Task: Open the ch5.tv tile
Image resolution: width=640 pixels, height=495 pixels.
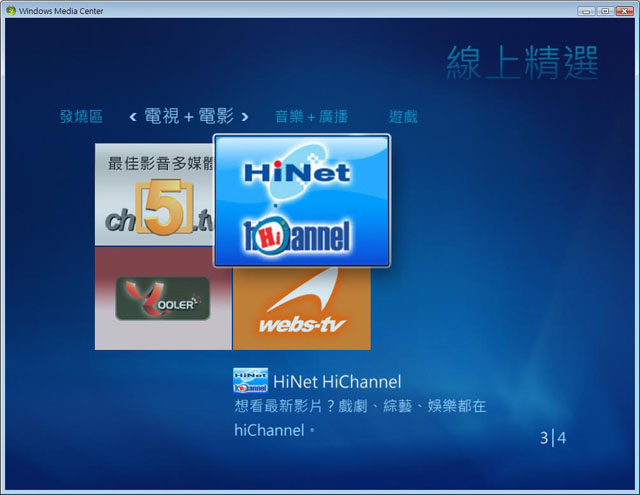Action: (154, 194)
